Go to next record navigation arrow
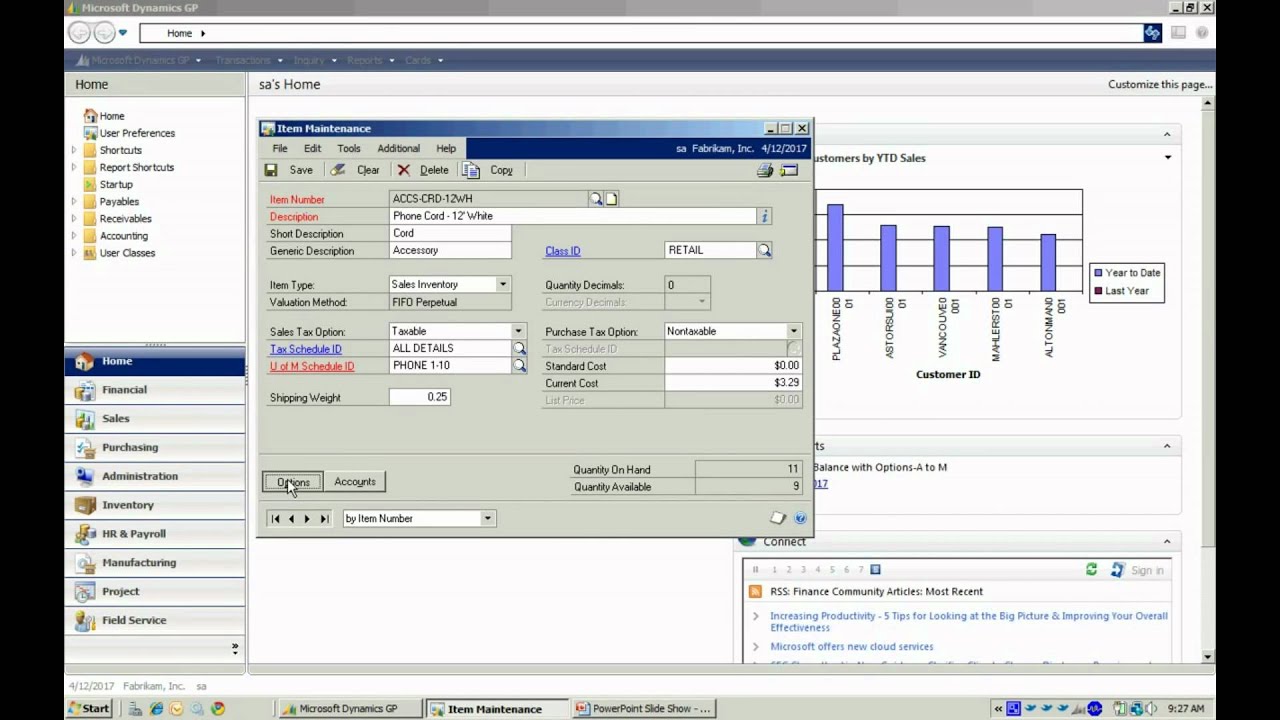This screenshot has height=720, width=1280. [x=307, y=518]
